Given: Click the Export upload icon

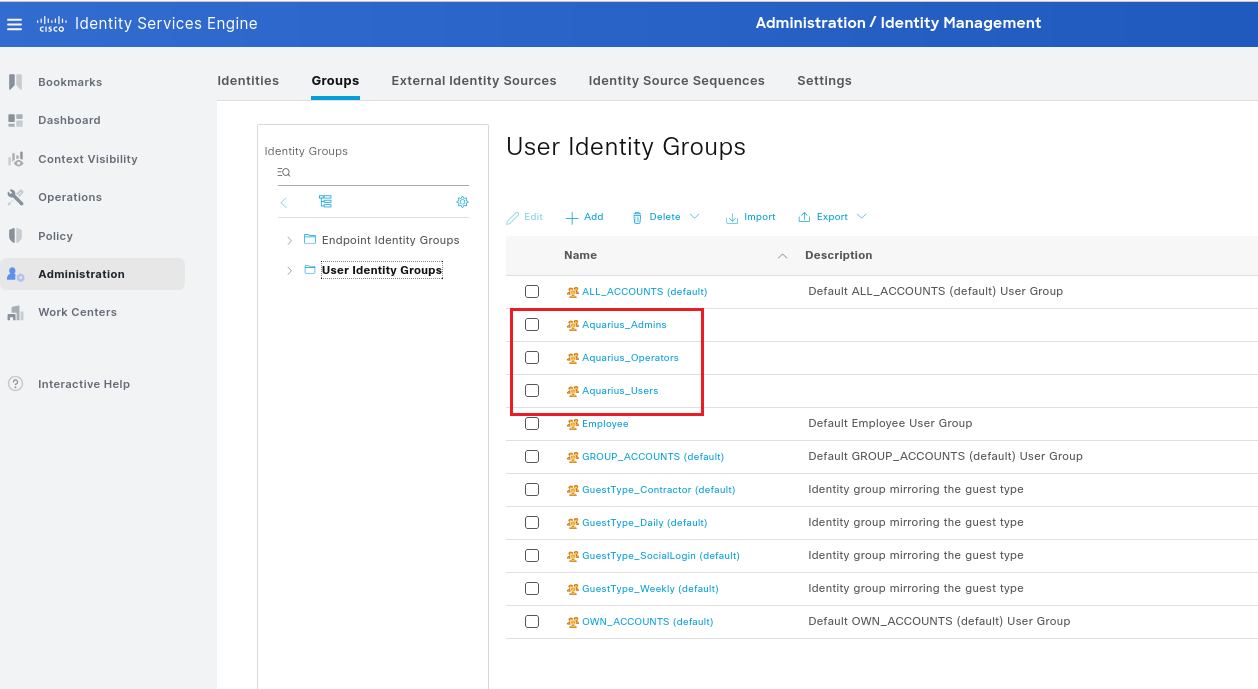Looking at the screenshot, I should (804, 217).
